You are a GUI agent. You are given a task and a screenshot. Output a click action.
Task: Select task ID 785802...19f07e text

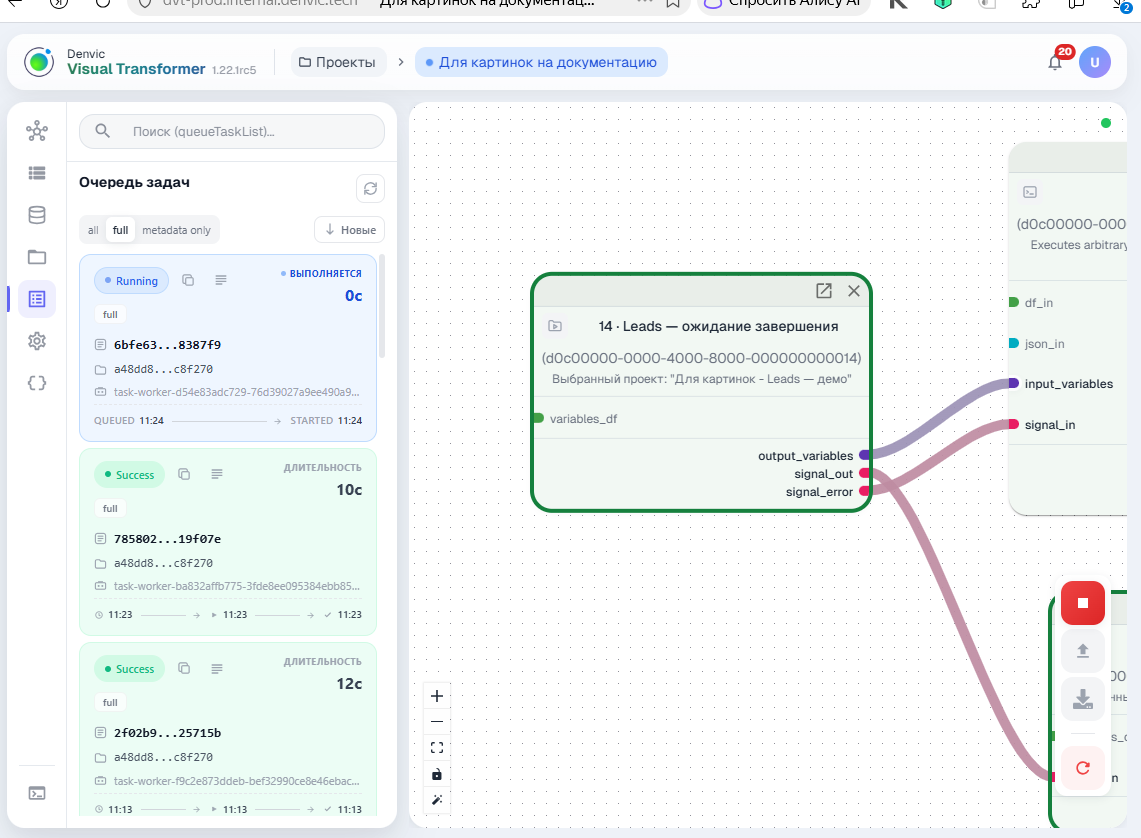[167, 539]
